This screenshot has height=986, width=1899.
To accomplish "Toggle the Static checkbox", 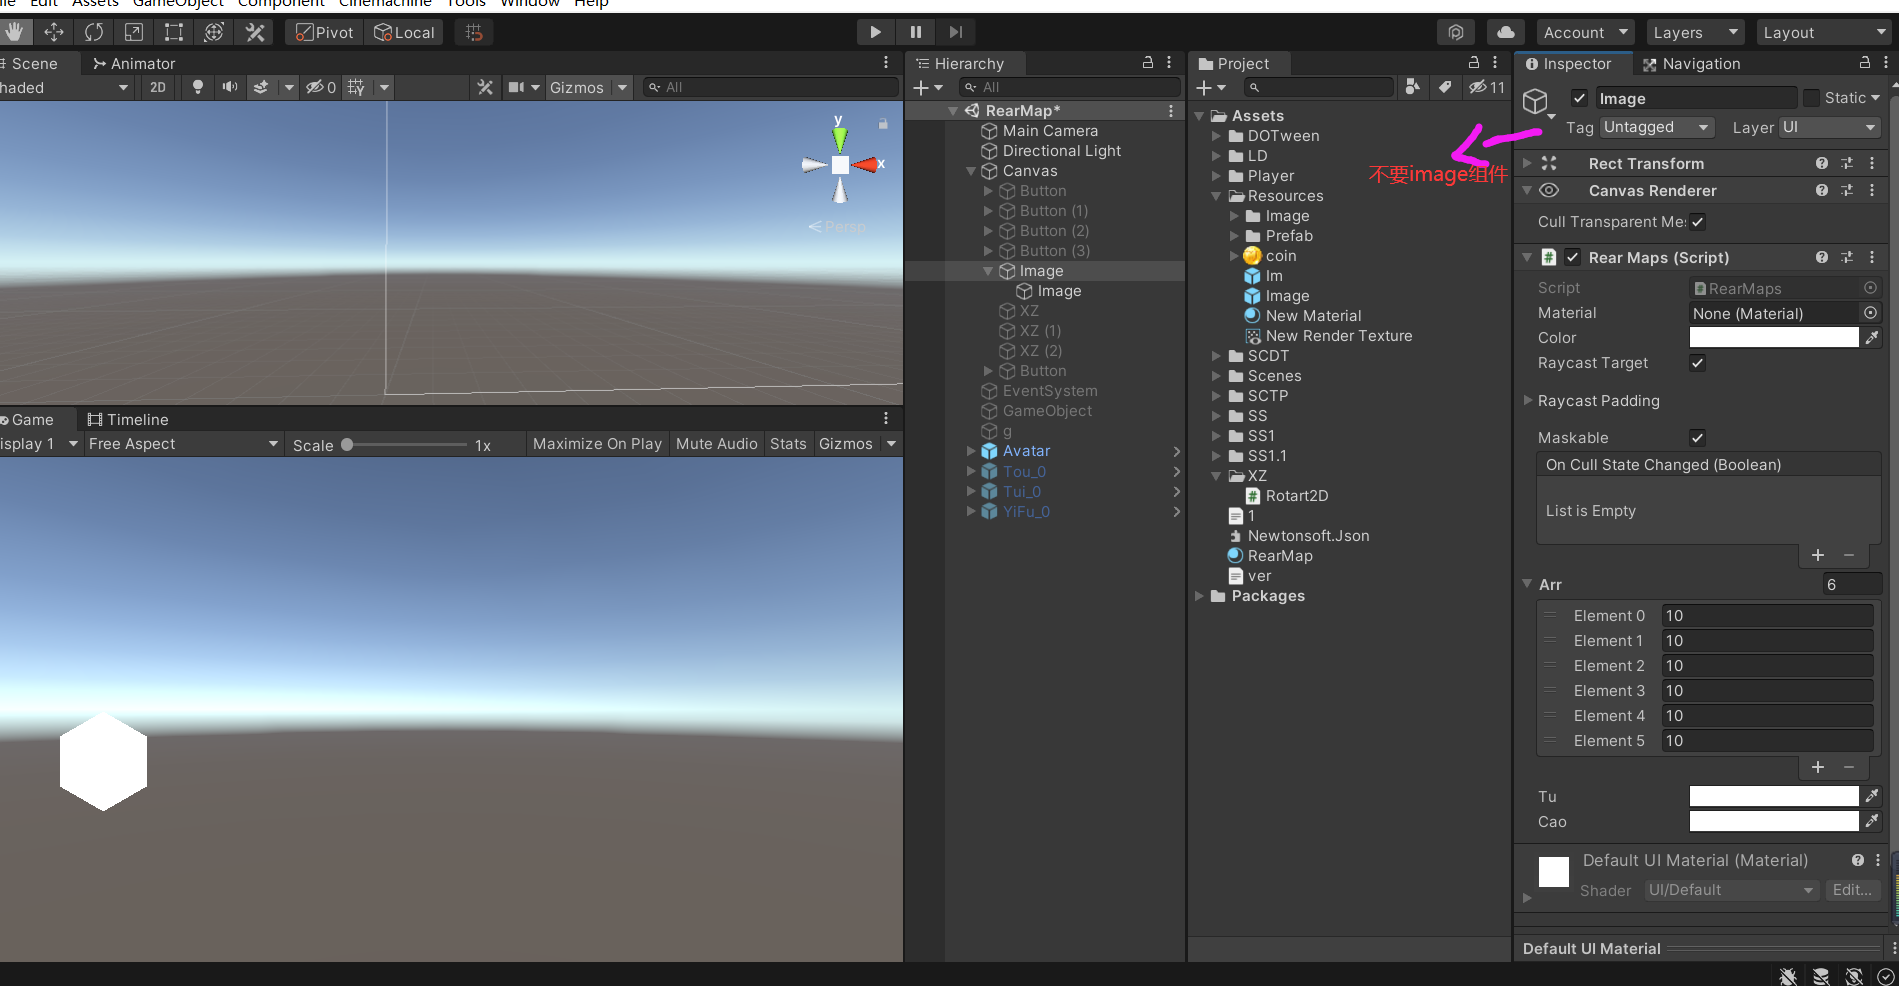I will coord(1811,98).
